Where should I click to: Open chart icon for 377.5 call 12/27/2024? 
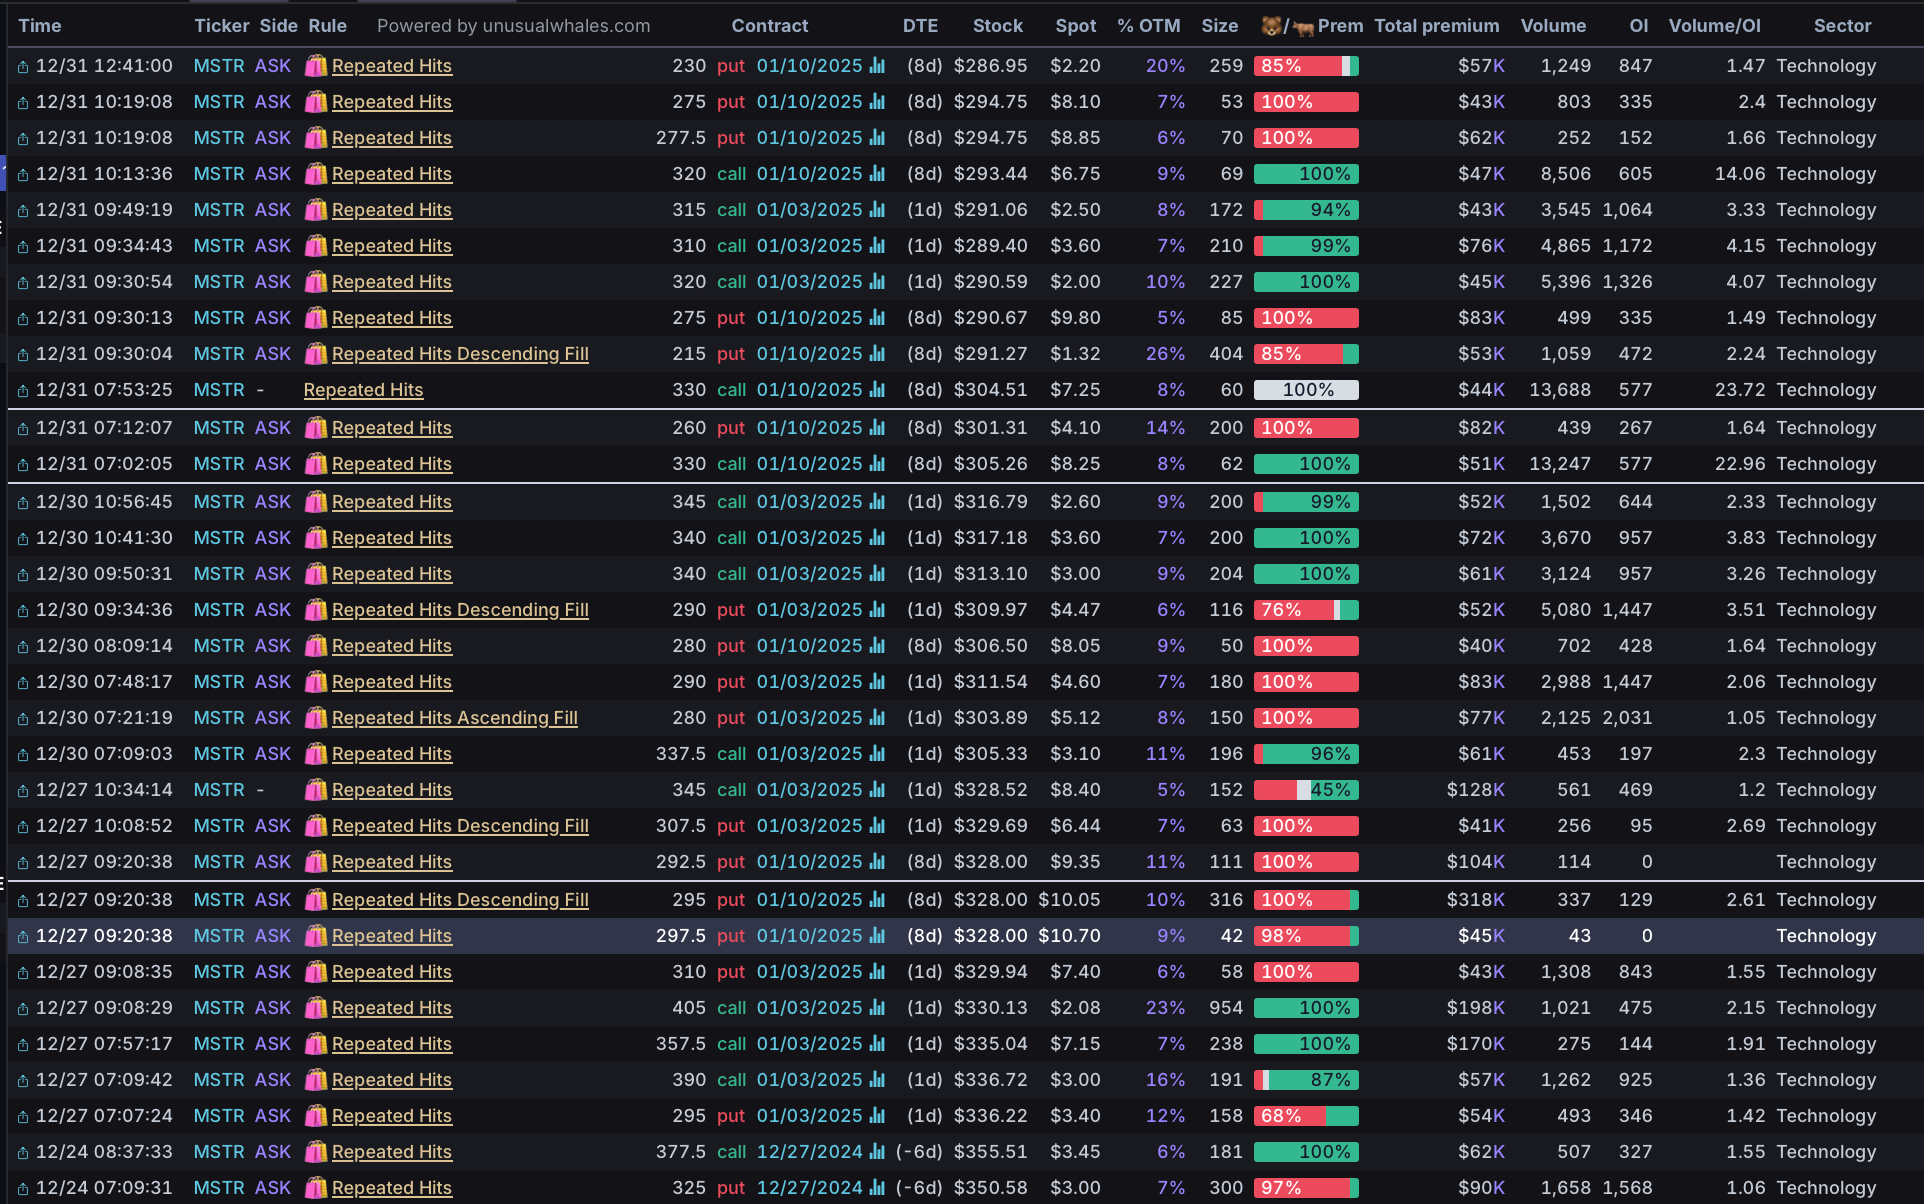[x=877, y=1152]
